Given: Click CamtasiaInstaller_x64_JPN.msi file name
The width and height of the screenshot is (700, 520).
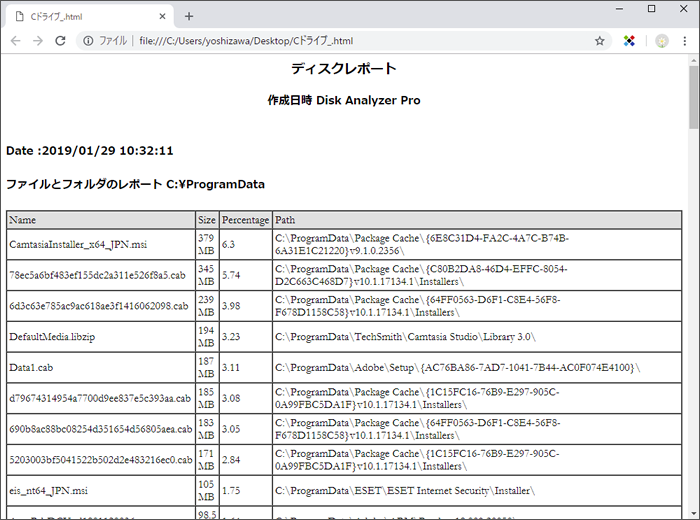Looking at the screenshot, I should point(78,245).
